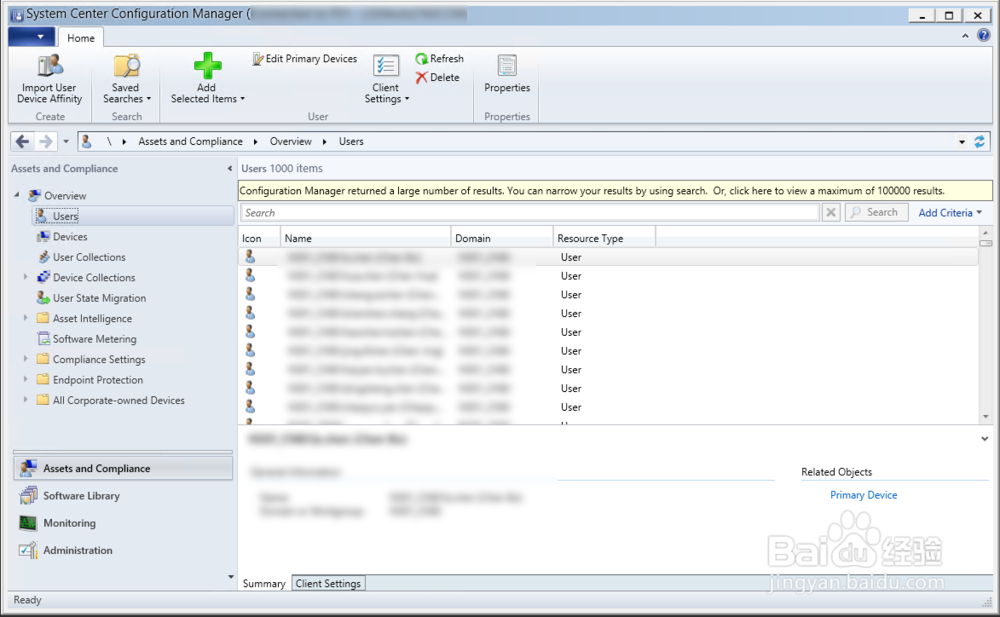Open Client Settings ribbon icon
The width and height of the screenshot is (1000, 617).
click(386, 65)
